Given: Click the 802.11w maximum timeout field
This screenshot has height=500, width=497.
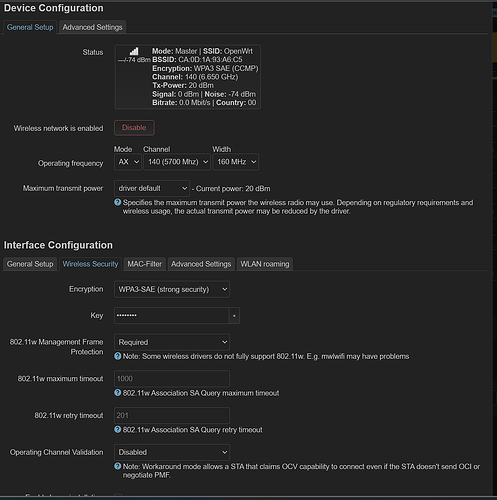Looking at the screenshot, I should (172, 379).
